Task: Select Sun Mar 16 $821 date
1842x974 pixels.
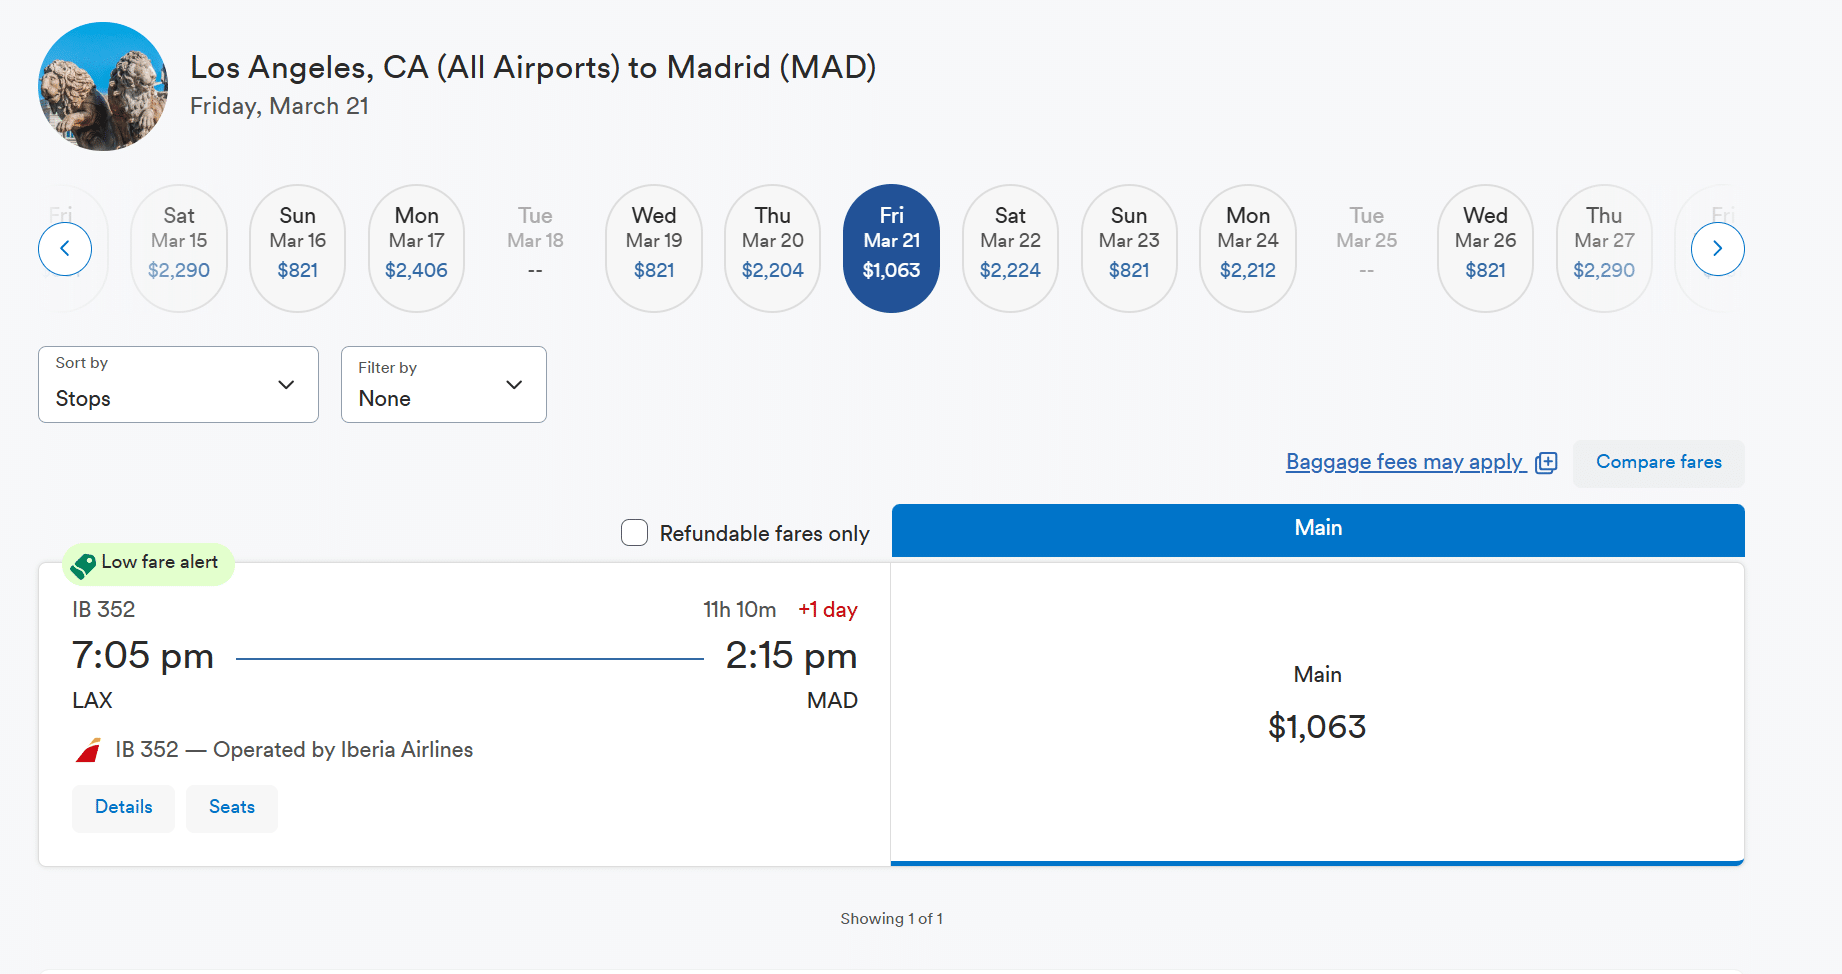Action: click(297, 248)
